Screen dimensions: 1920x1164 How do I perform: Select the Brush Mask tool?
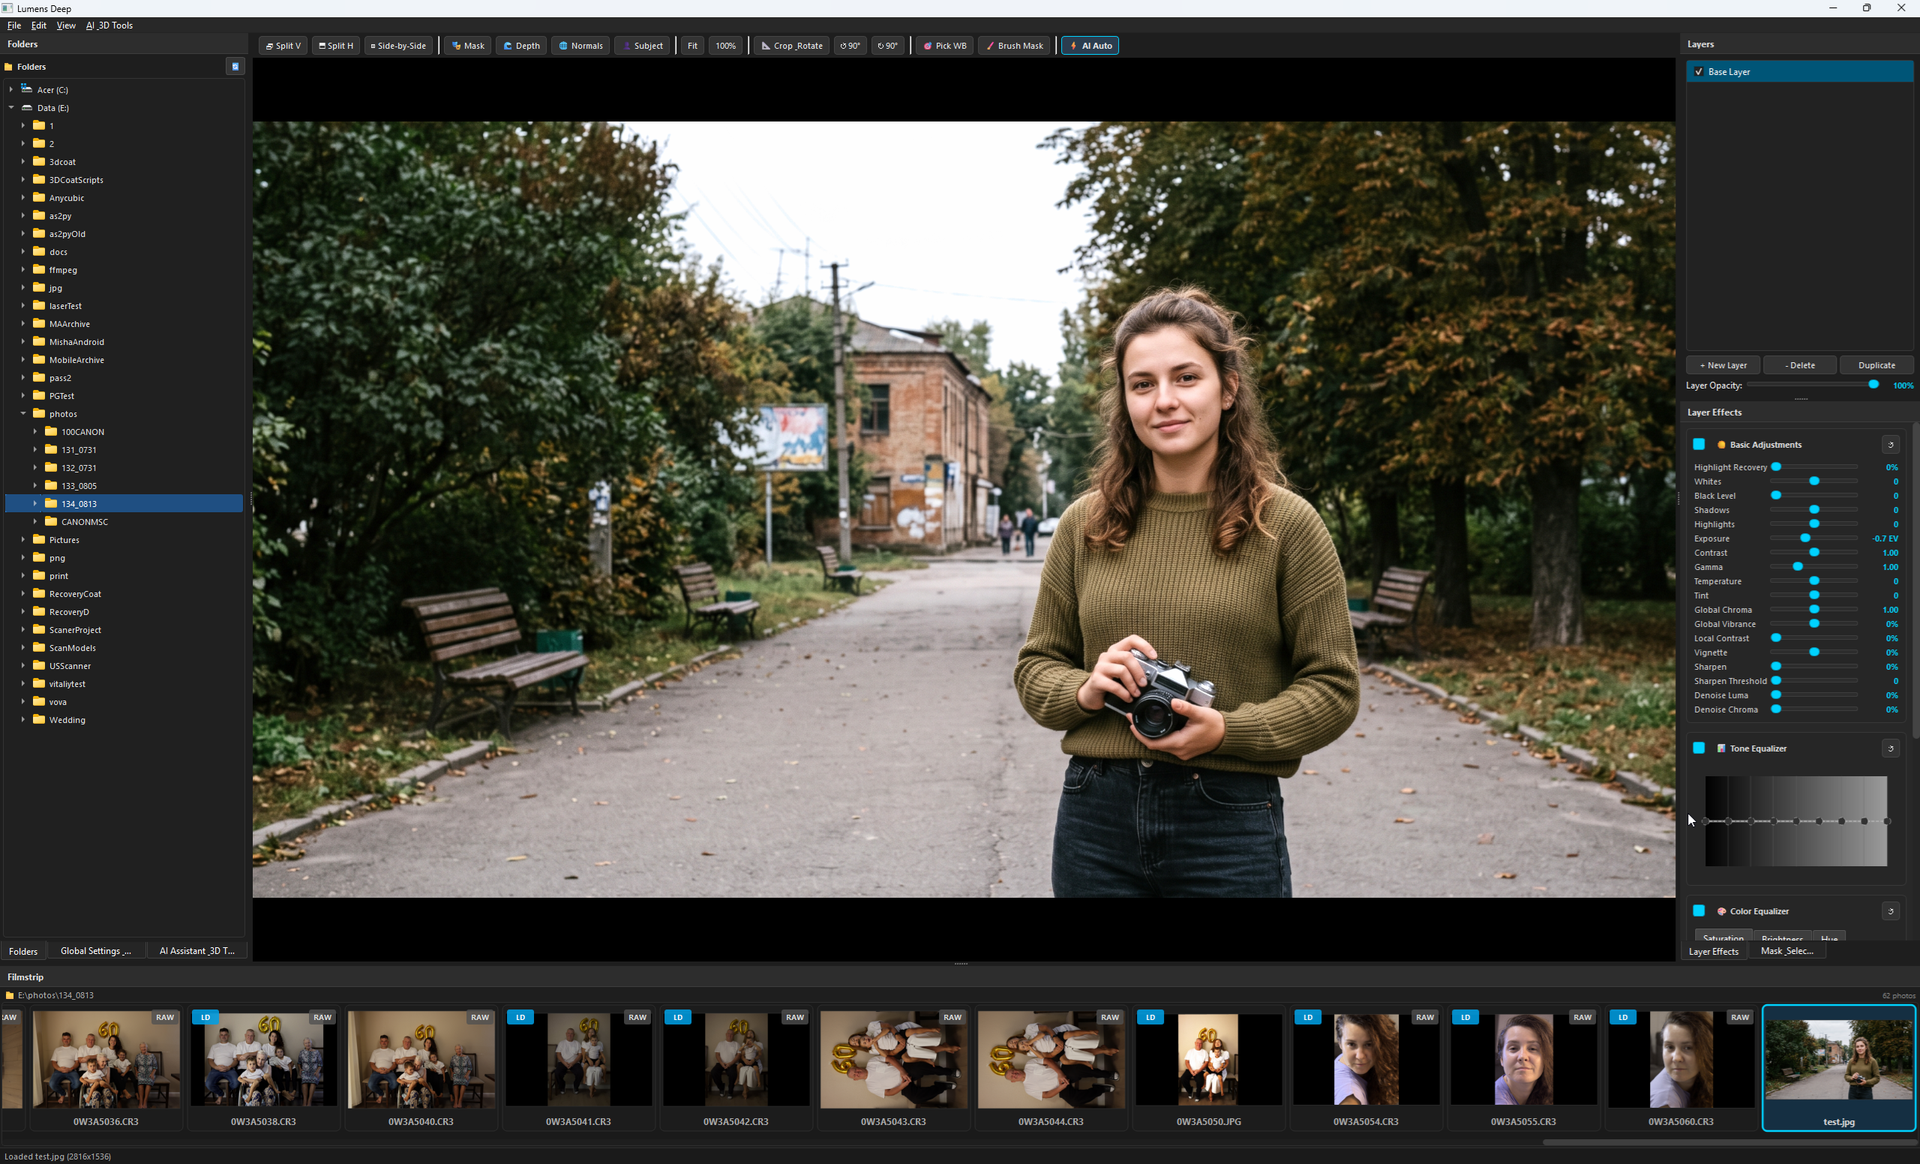tap(1015, 46)
